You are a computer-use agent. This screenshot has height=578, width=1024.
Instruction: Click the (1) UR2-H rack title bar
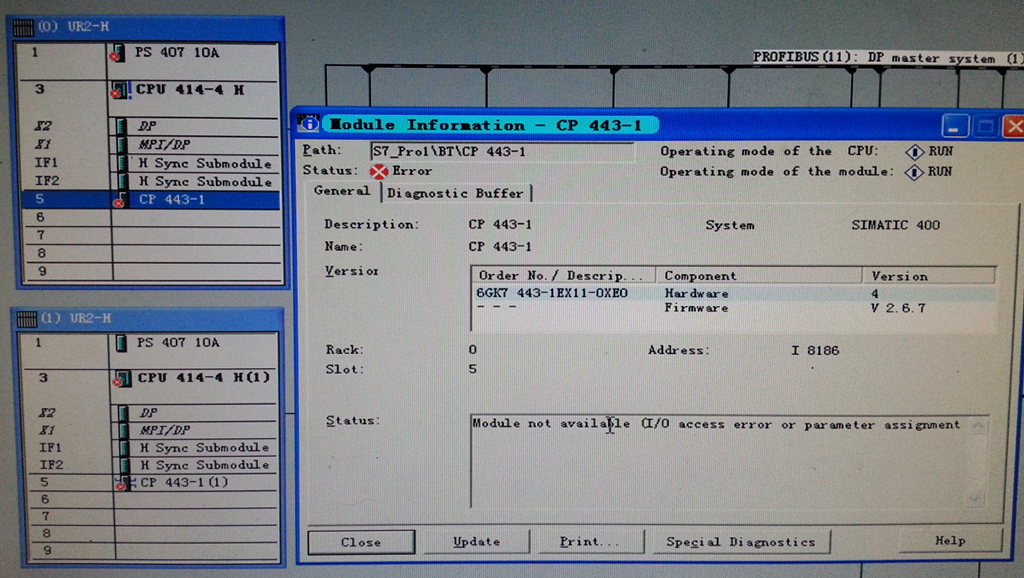pos(148,319)
